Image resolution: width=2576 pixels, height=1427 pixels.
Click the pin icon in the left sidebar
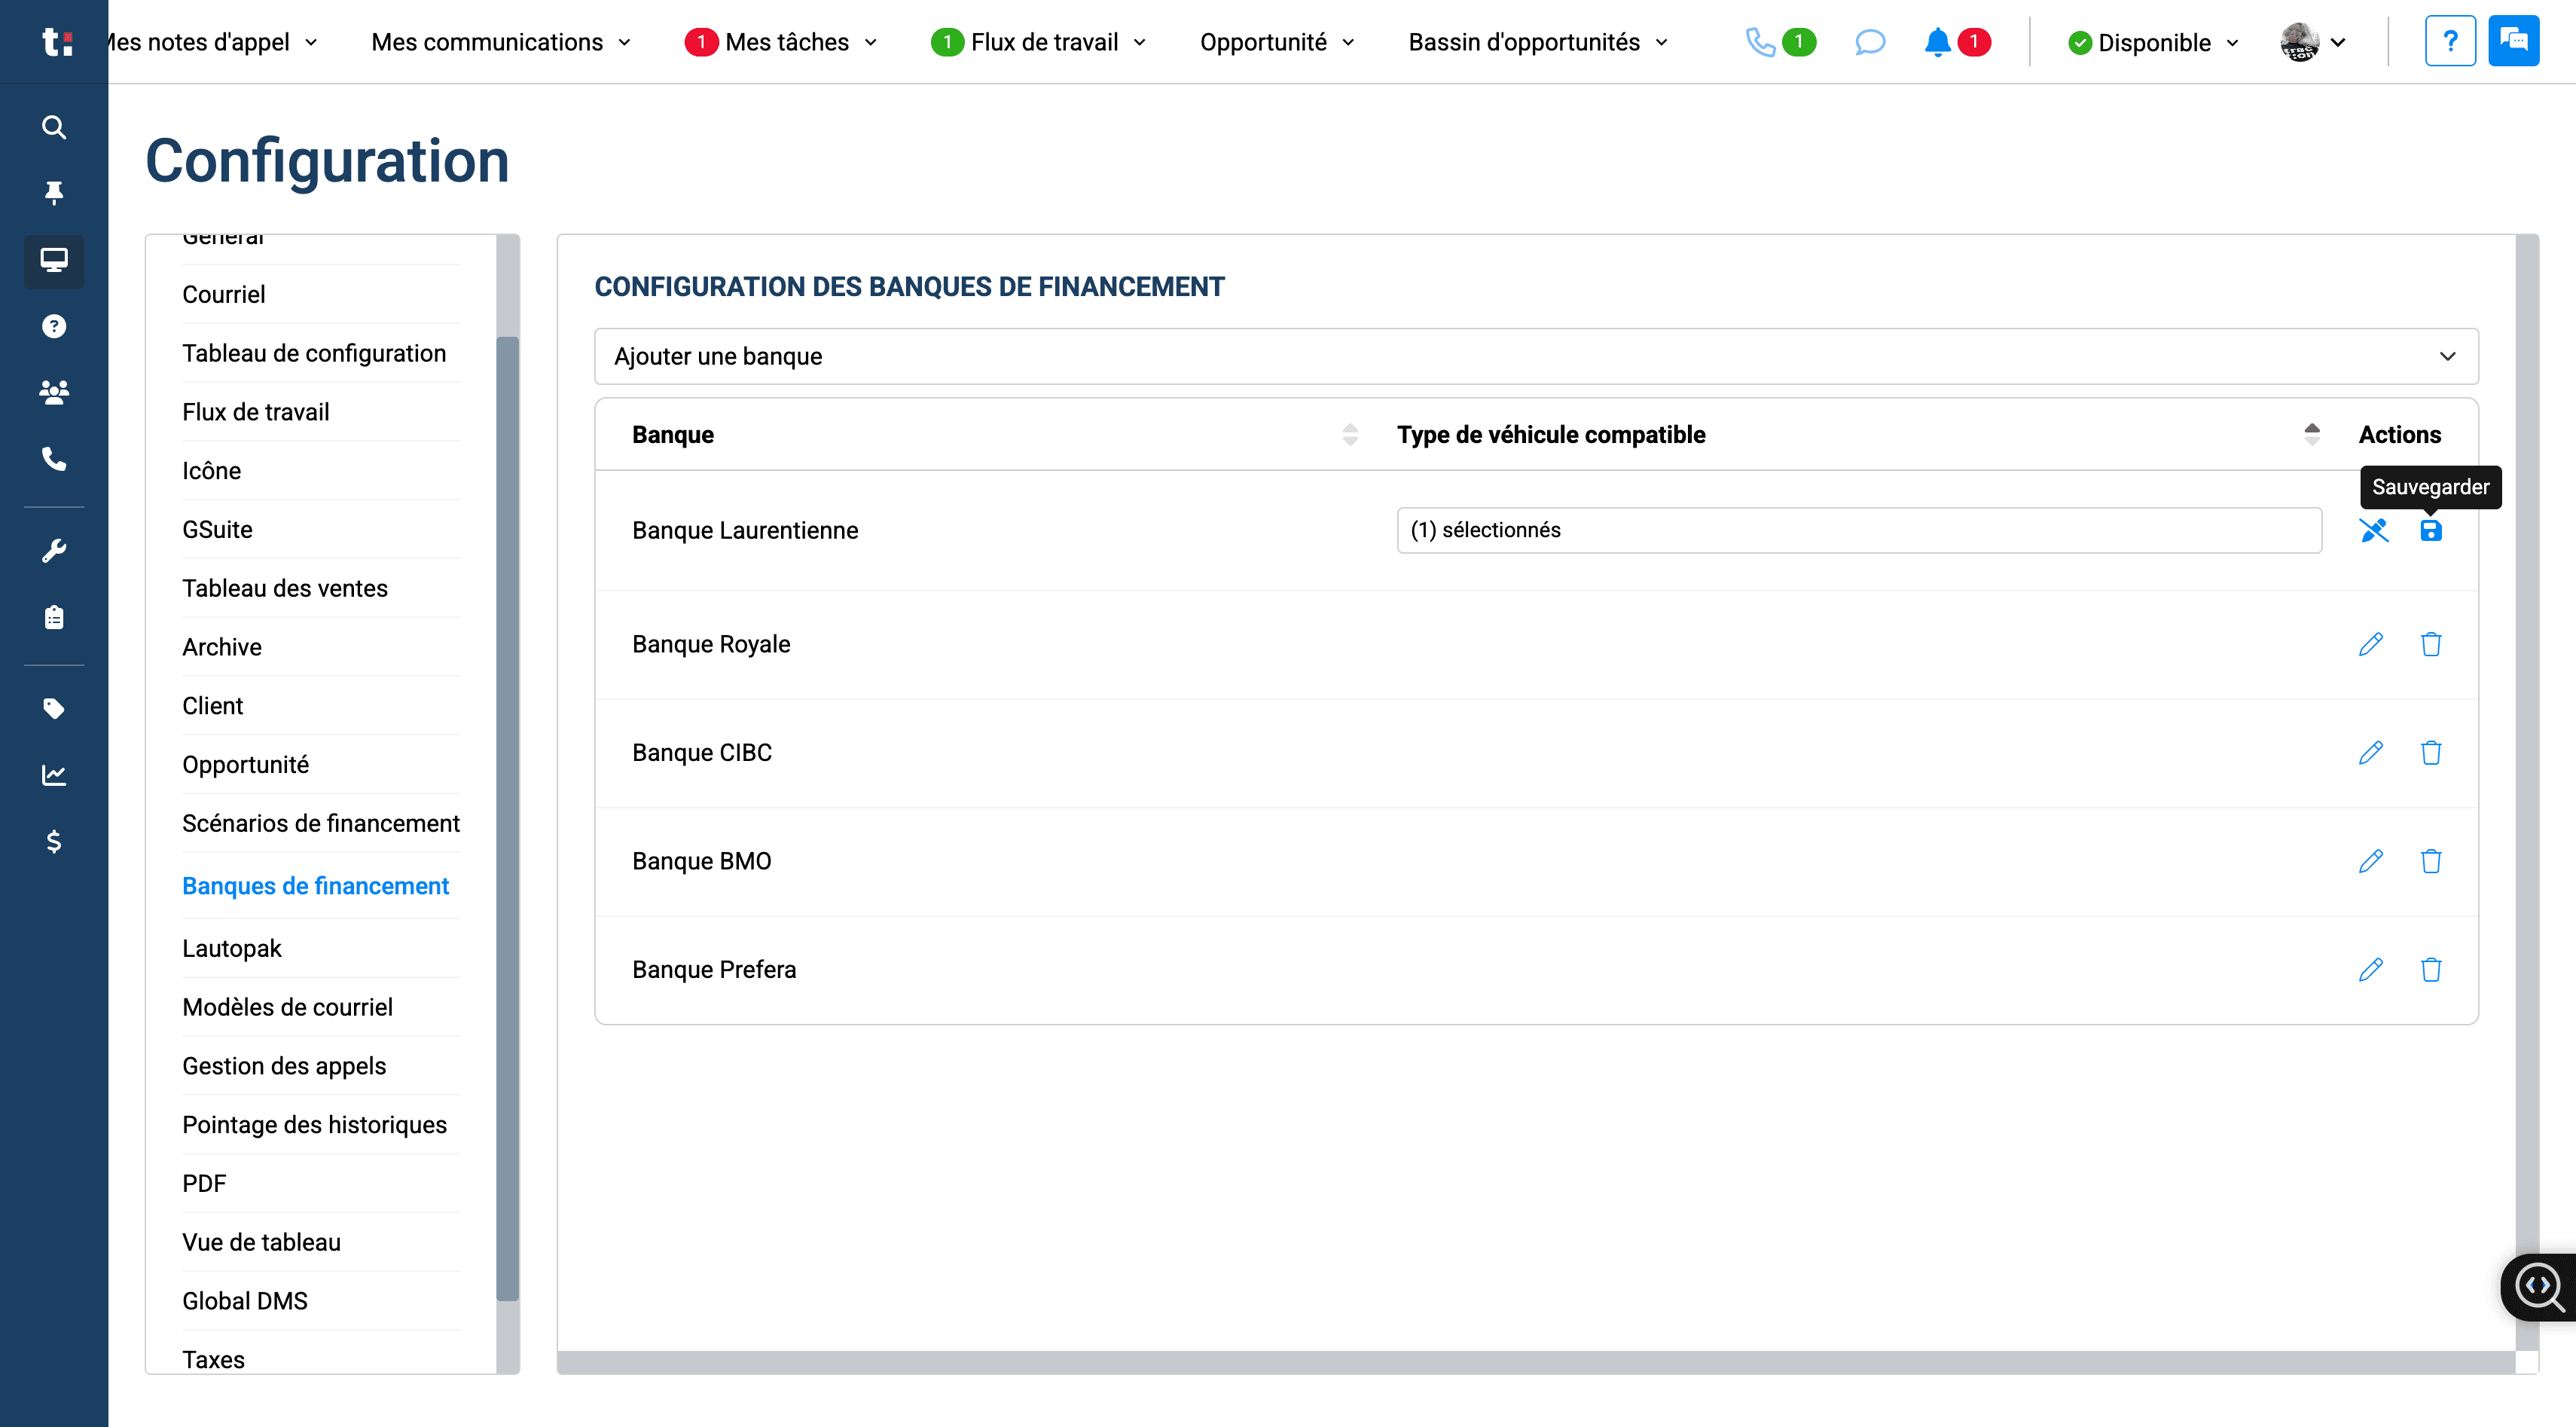54,193
